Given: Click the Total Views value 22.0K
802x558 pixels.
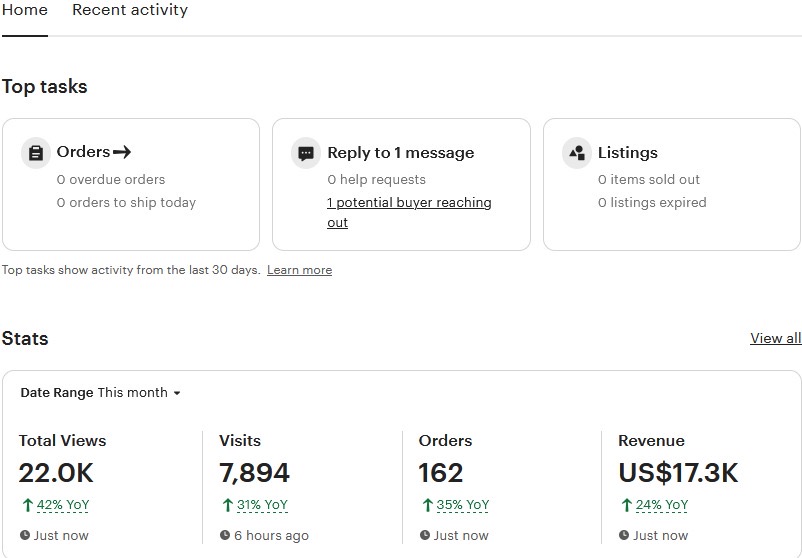Looking at the screenshot, I should (x=56, y=473).
